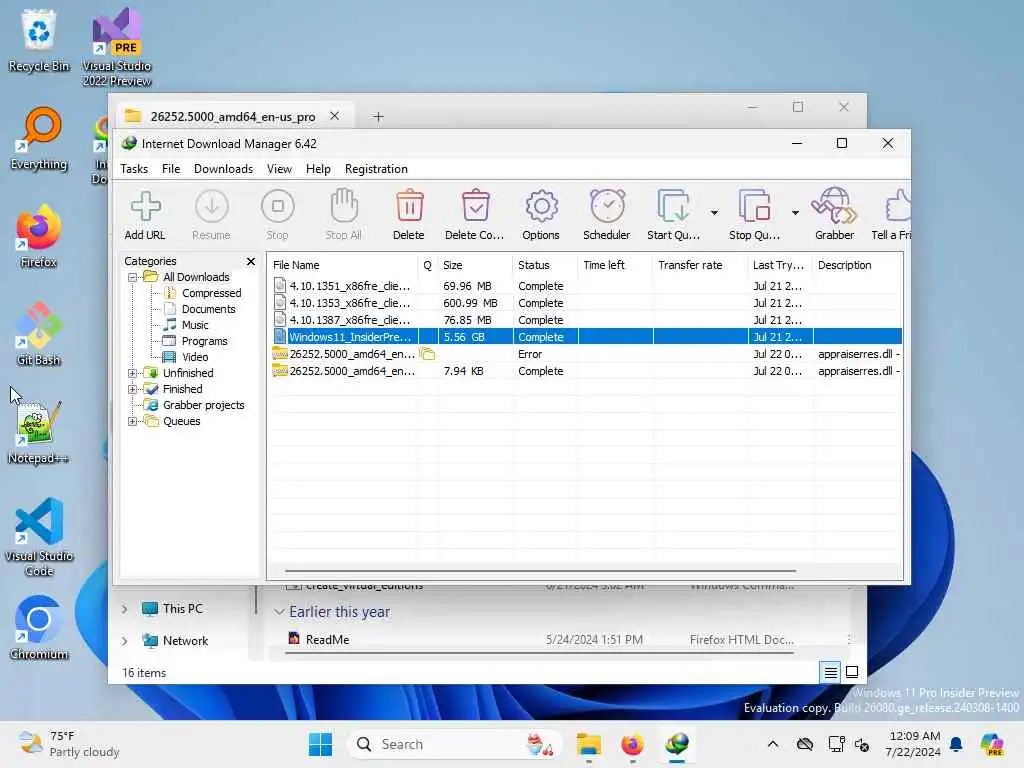
Task: Select the 26252.5000 row sized 7.94 KB
Action: 586,371
